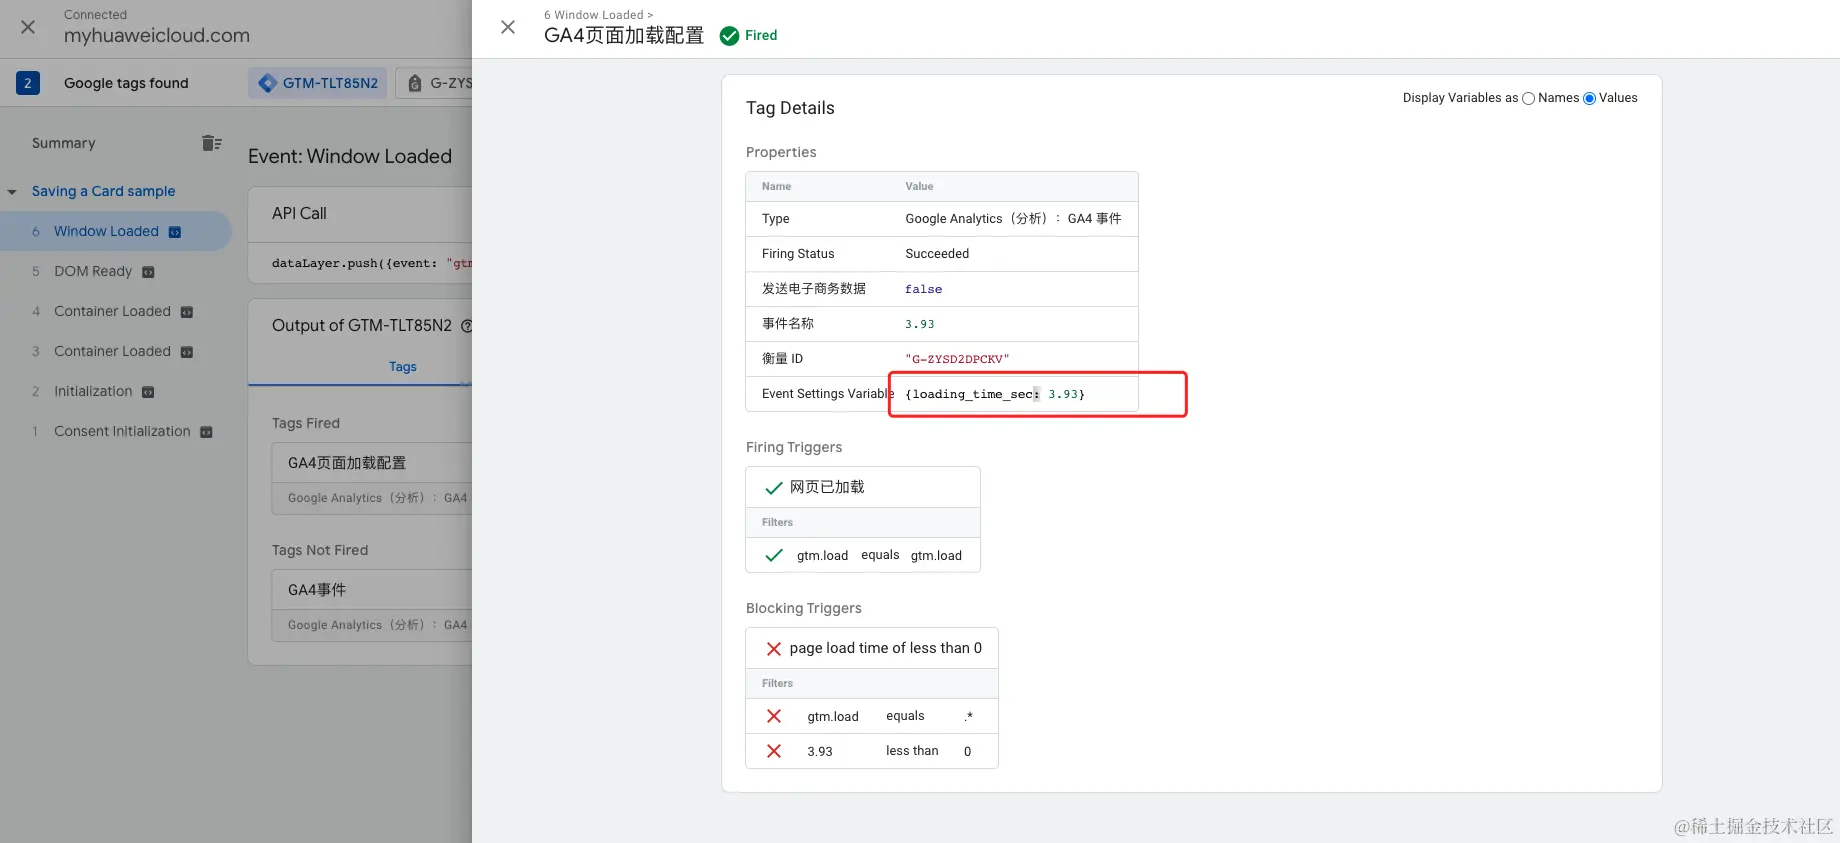Click the checkmark icon beside 网页已加载
The image size is (1840, 843).
tap(773, 488)
